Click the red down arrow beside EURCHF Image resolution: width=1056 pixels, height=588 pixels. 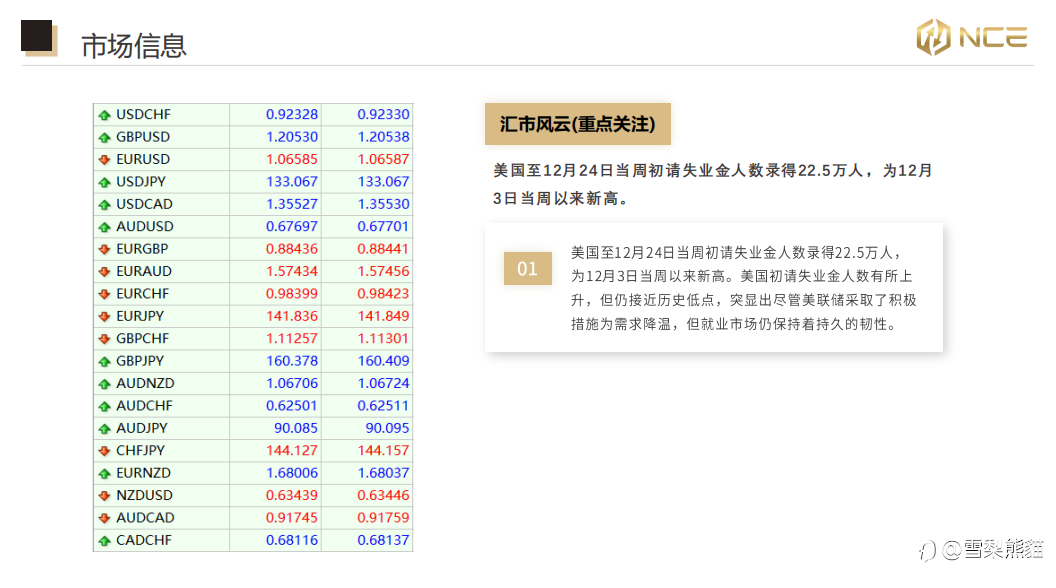coord(104,294)
